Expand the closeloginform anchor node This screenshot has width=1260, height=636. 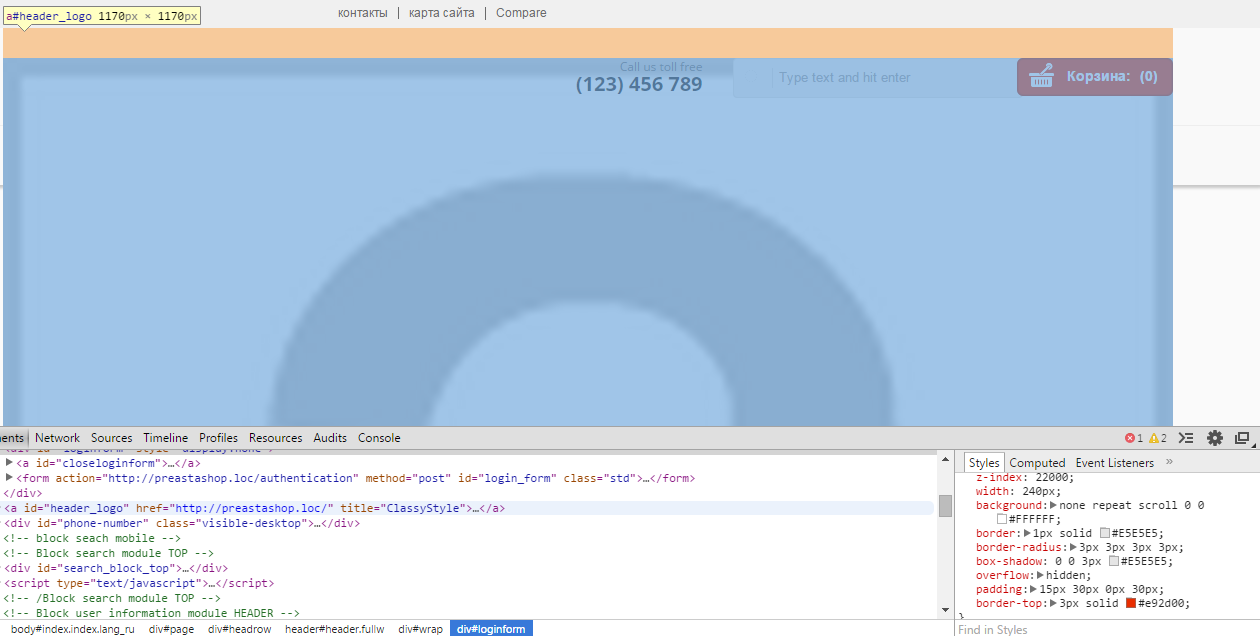pos(9,463)
